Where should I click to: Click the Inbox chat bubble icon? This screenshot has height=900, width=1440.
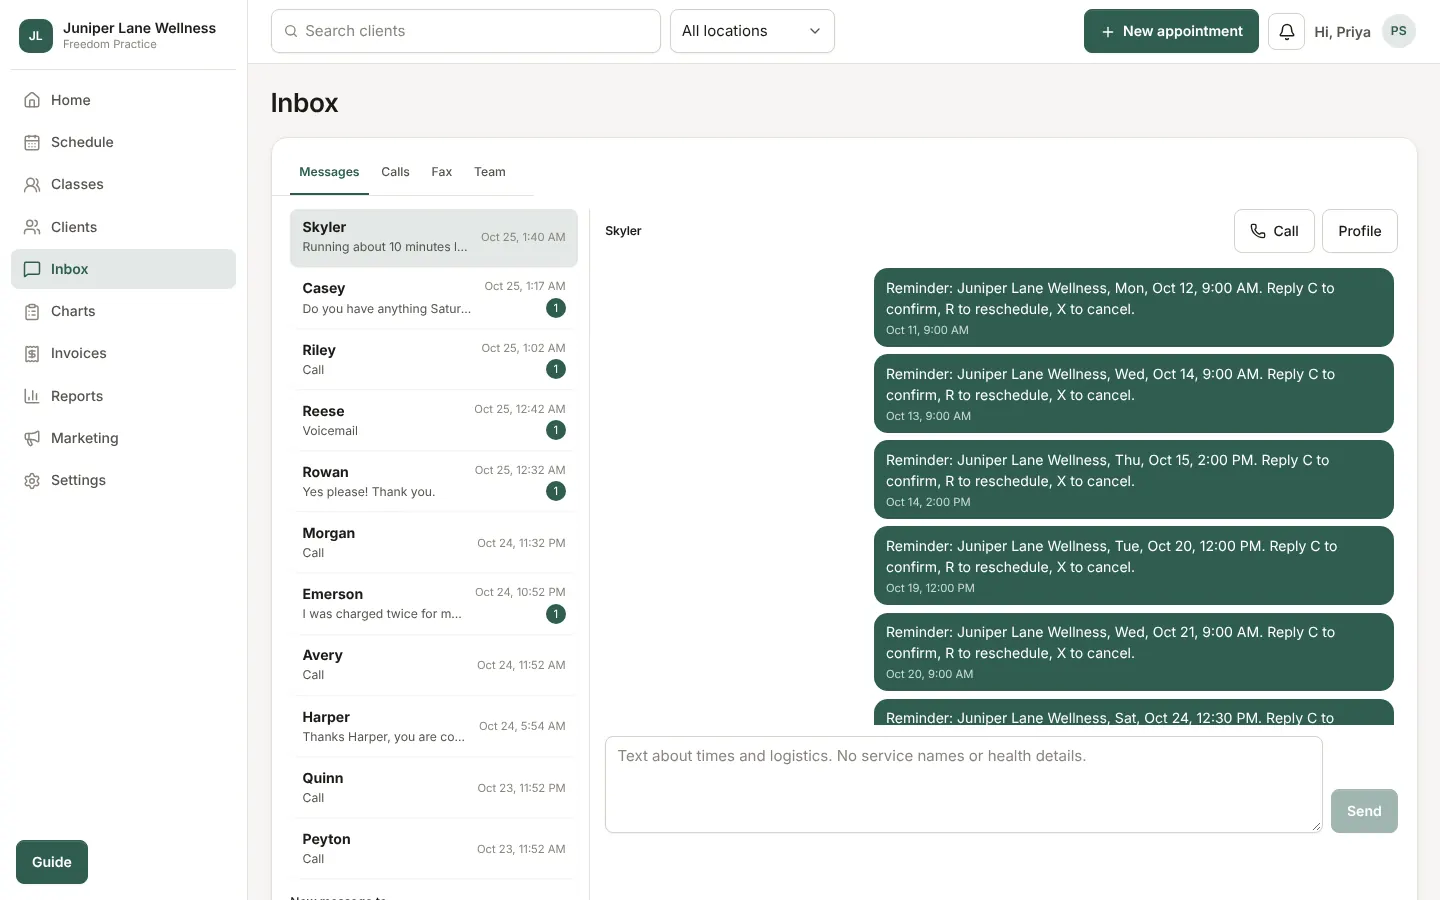coord(32,269)
